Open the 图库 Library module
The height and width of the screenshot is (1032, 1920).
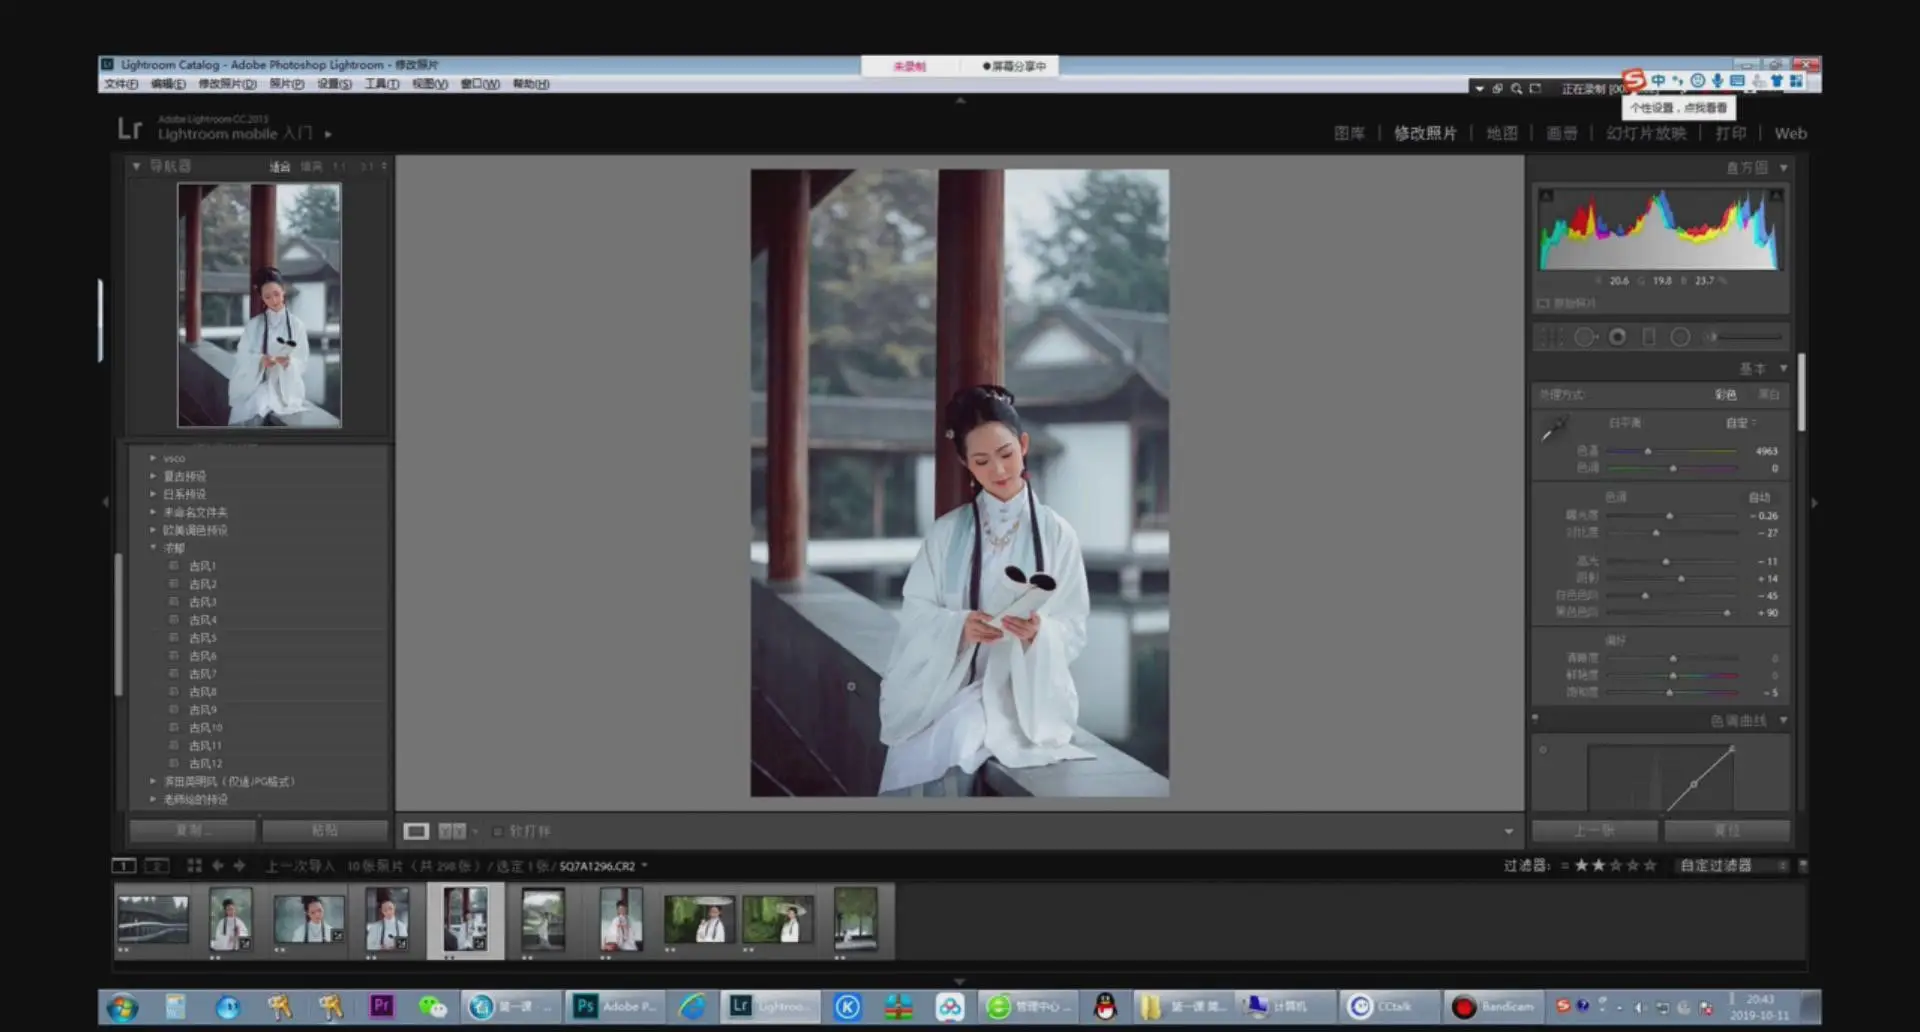point(1349,133)
